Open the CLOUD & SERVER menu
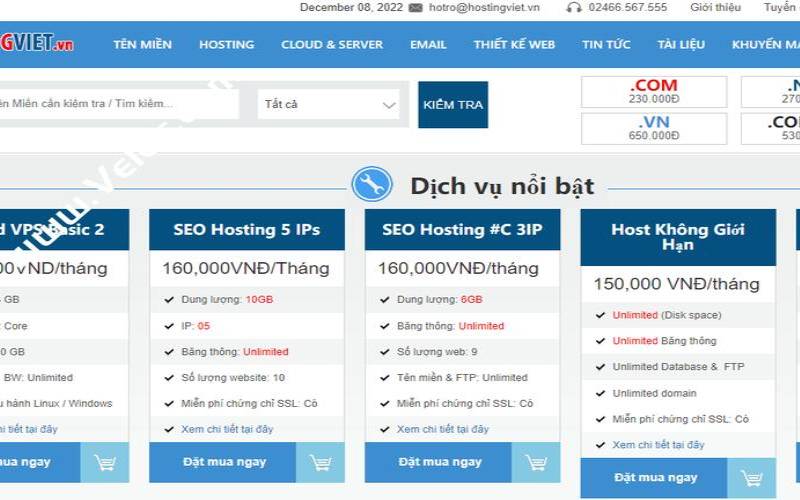This screenshot has height=500, width=800. (x=332, y=44)
